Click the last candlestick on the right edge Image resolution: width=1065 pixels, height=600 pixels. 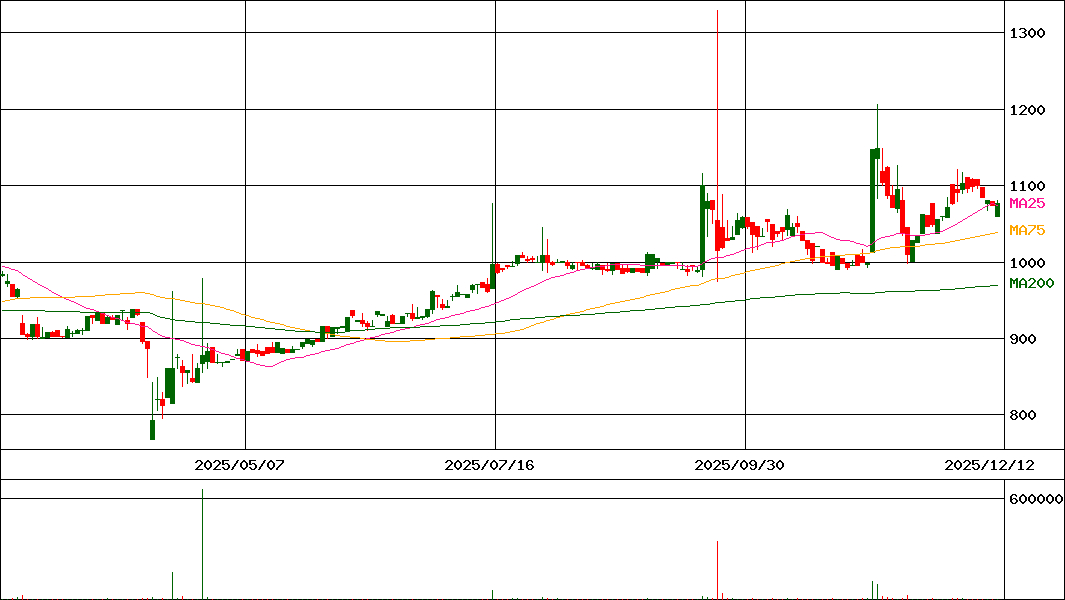(997, 209)
